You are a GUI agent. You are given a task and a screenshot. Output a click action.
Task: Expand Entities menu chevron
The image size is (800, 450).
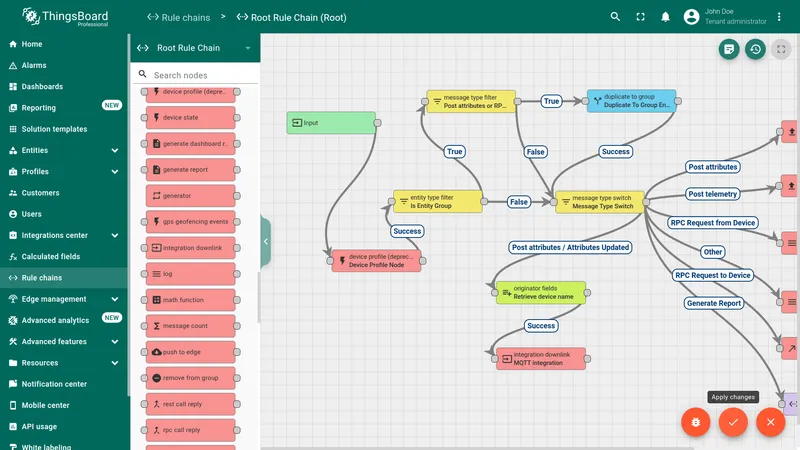pos(115,151)
